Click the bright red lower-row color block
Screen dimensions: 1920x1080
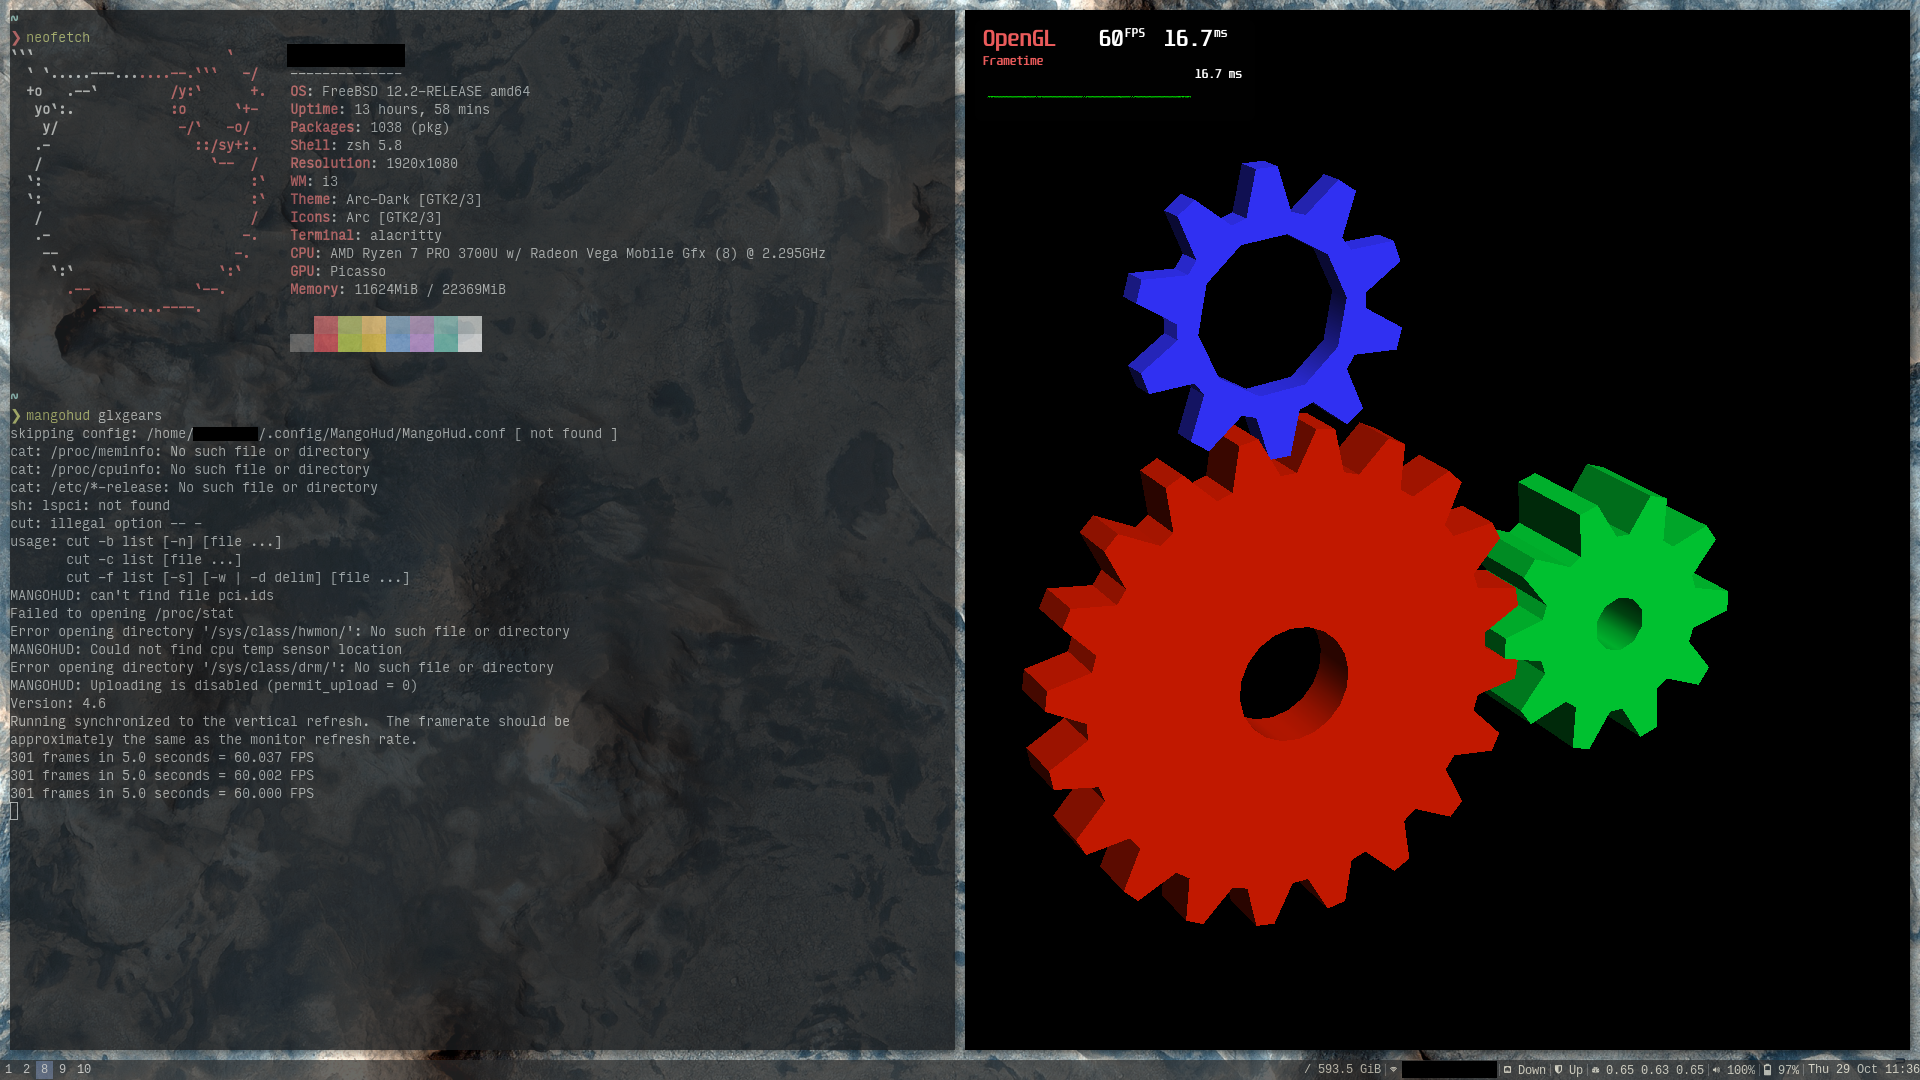[x=326, y=343]
